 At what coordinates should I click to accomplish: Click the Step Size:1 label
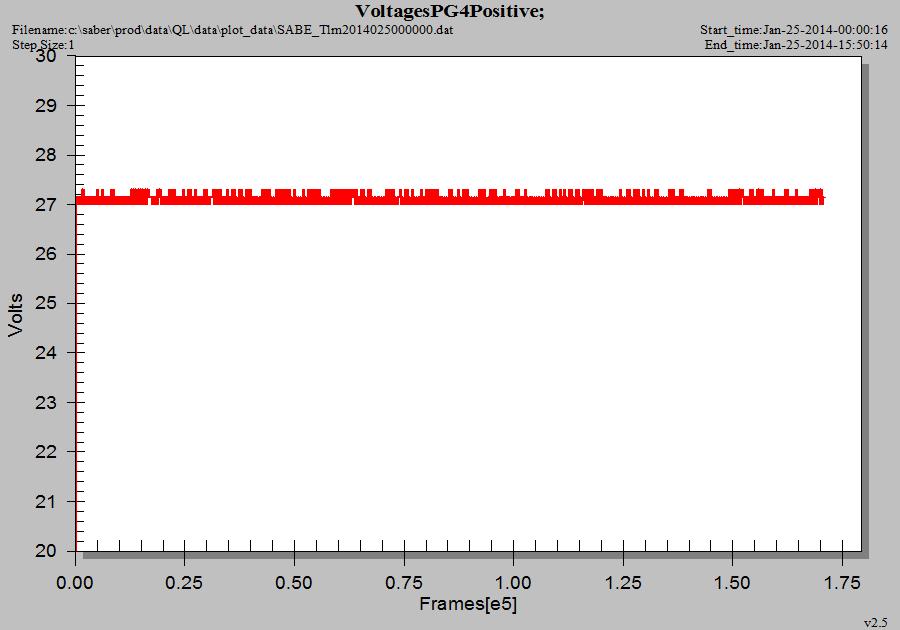click(43, 45)
